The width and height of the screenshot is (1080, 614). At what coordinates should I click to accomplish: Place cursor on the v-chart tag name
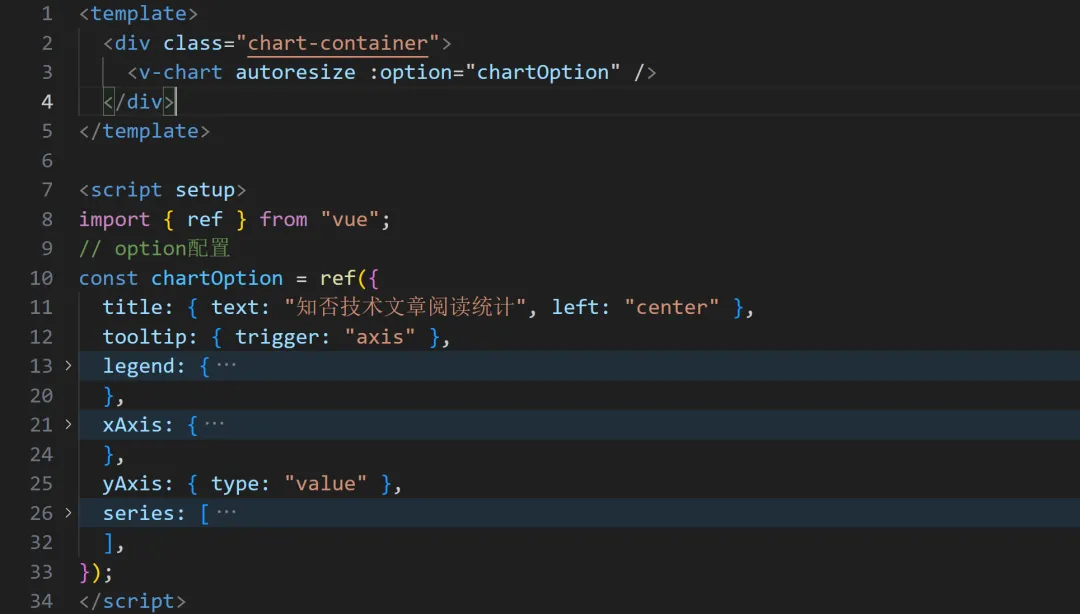(180, 72)
